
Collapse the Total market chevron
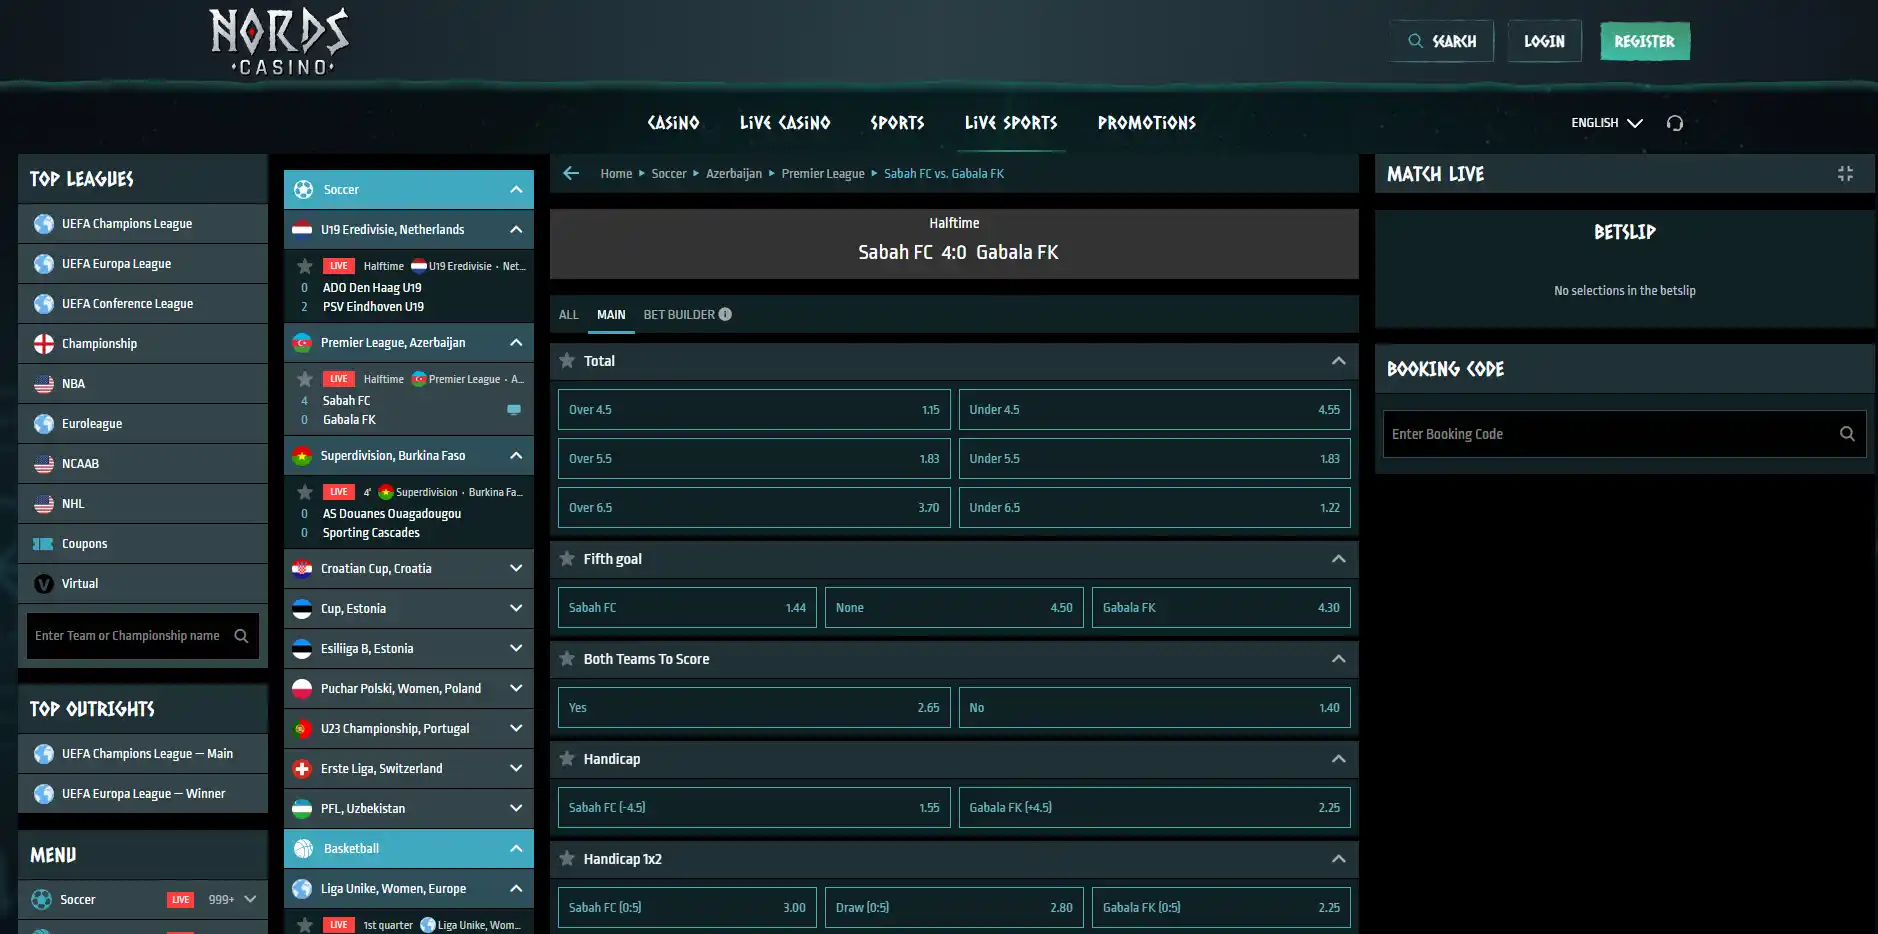click(1338, 361)
